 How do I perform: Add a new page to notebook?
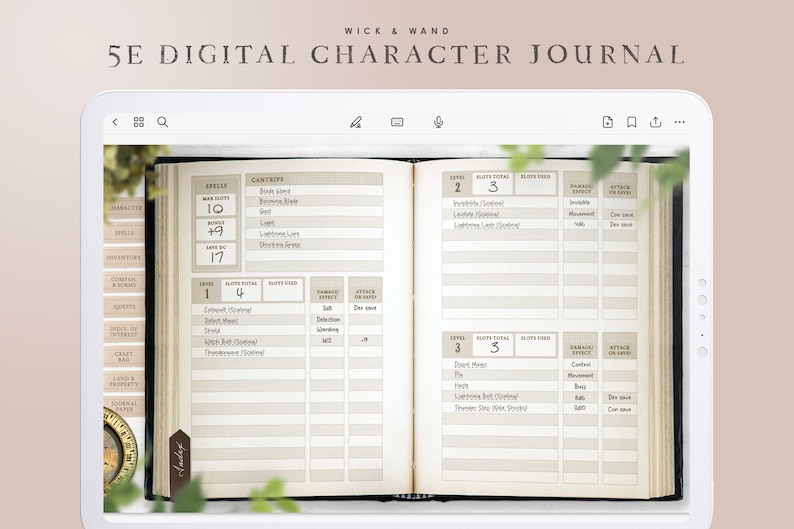click(608, 122)
